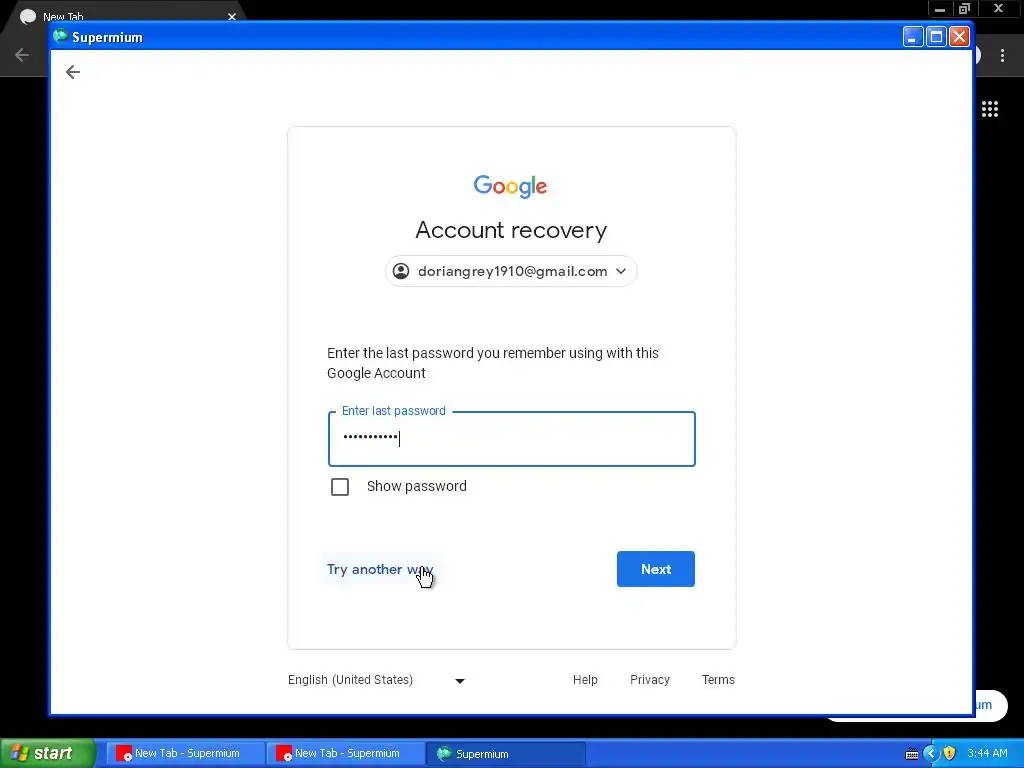The image size is (1024, 768).
Task: Select the Supermium taskbar button
Action: click(x=505, y=753)
